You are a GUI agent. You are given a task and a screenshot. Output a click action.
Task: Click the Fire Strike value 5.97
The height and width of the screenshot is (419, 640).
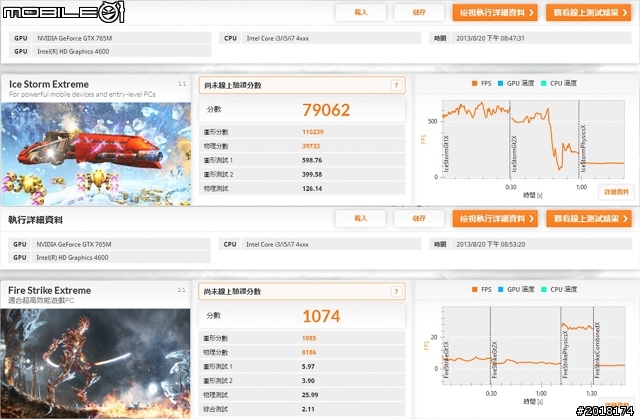(x=308, y=366)
